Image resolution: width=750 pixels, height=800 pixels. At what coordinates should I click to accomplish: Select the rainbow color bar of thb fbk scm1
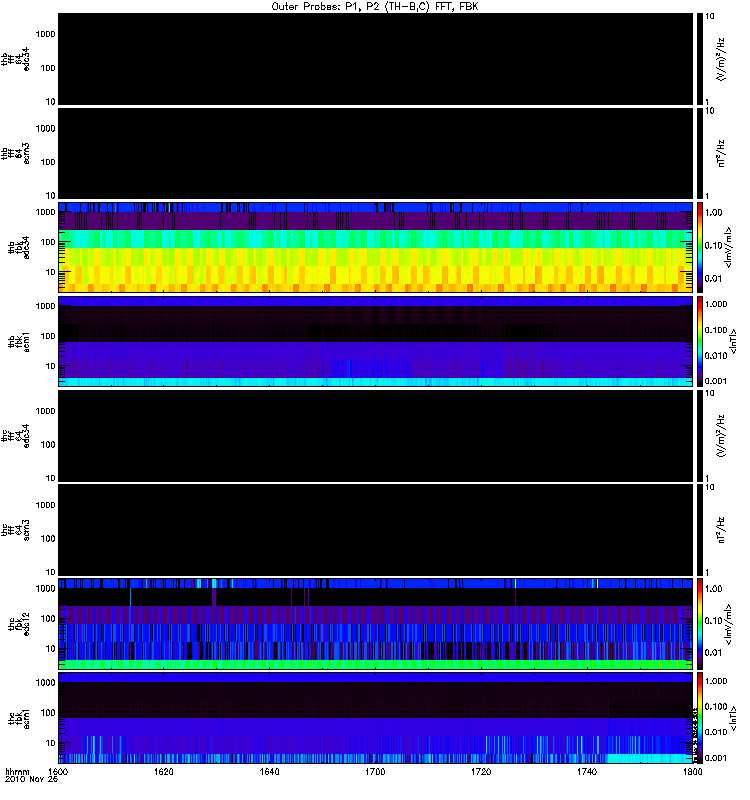(x=700, y=341)
